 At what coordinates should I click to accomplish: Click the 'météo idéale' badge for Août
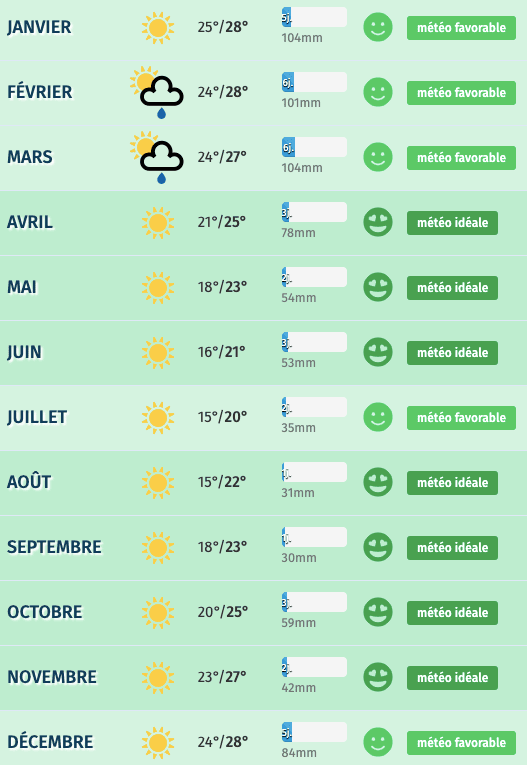(x=452, y=483)
